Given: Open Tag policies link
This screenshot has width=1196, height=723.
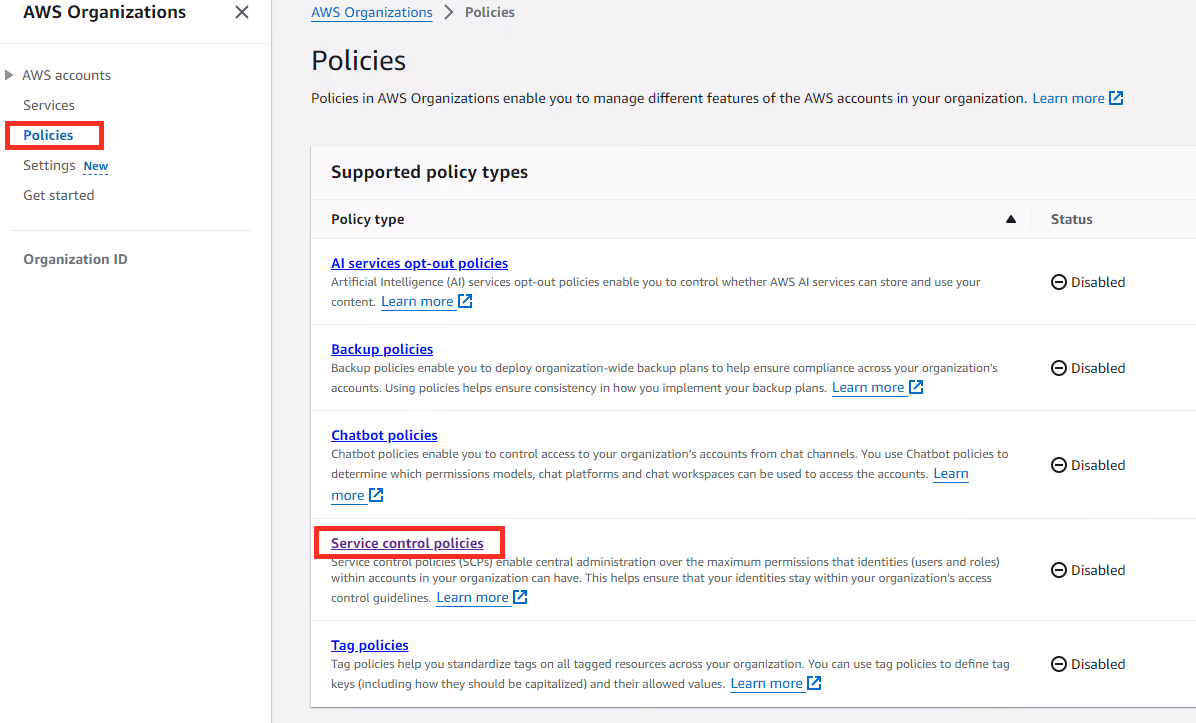Looking at the screenshot, I should 370,645.
